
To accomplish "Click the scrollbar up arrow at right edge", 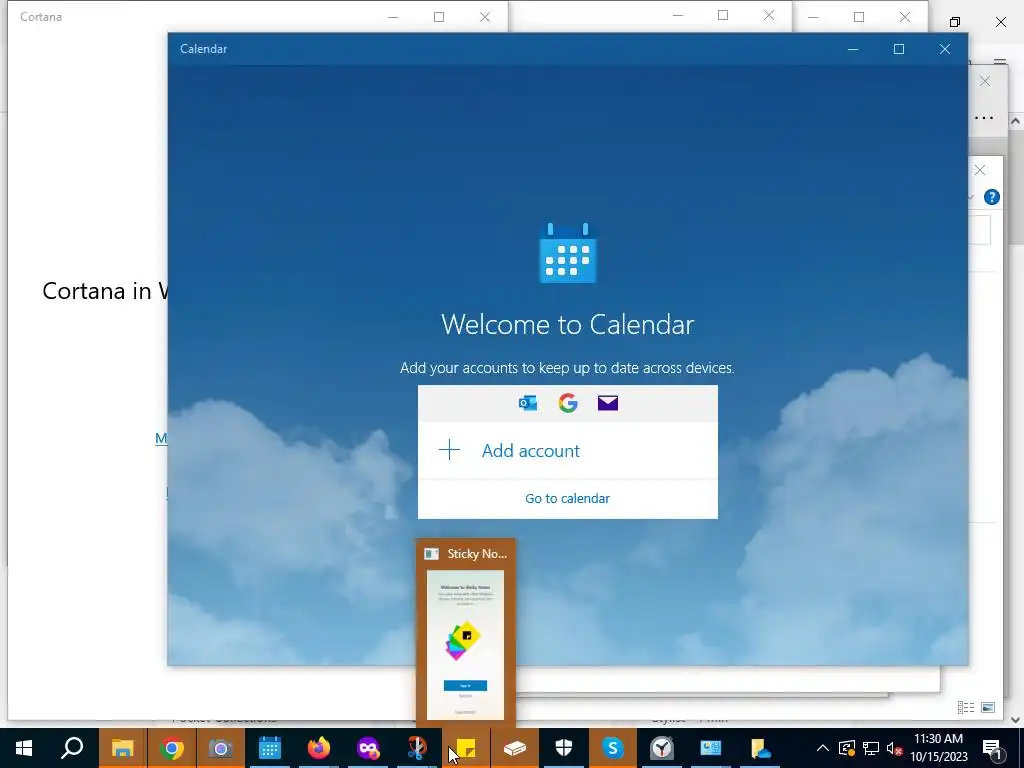I will [1016, 121].
